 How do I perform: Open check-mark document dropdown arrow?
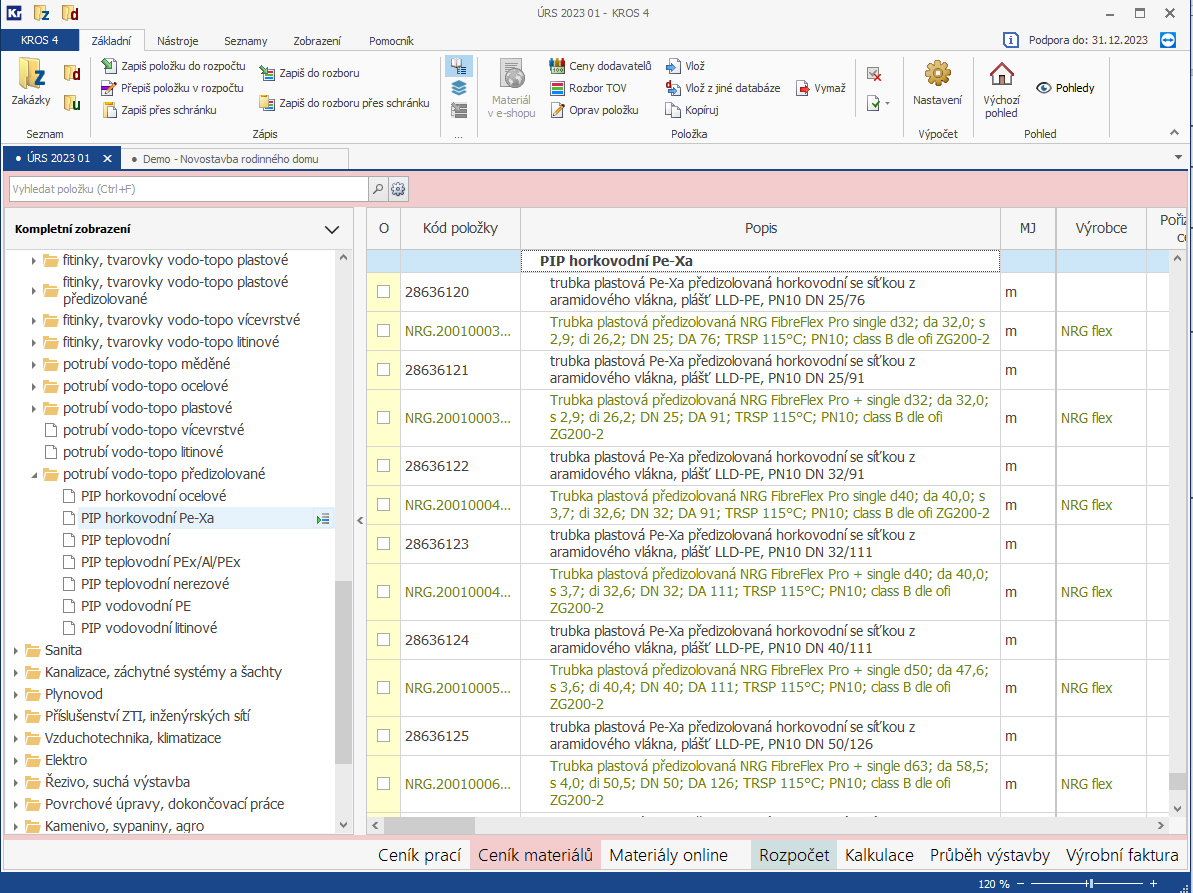887,103
